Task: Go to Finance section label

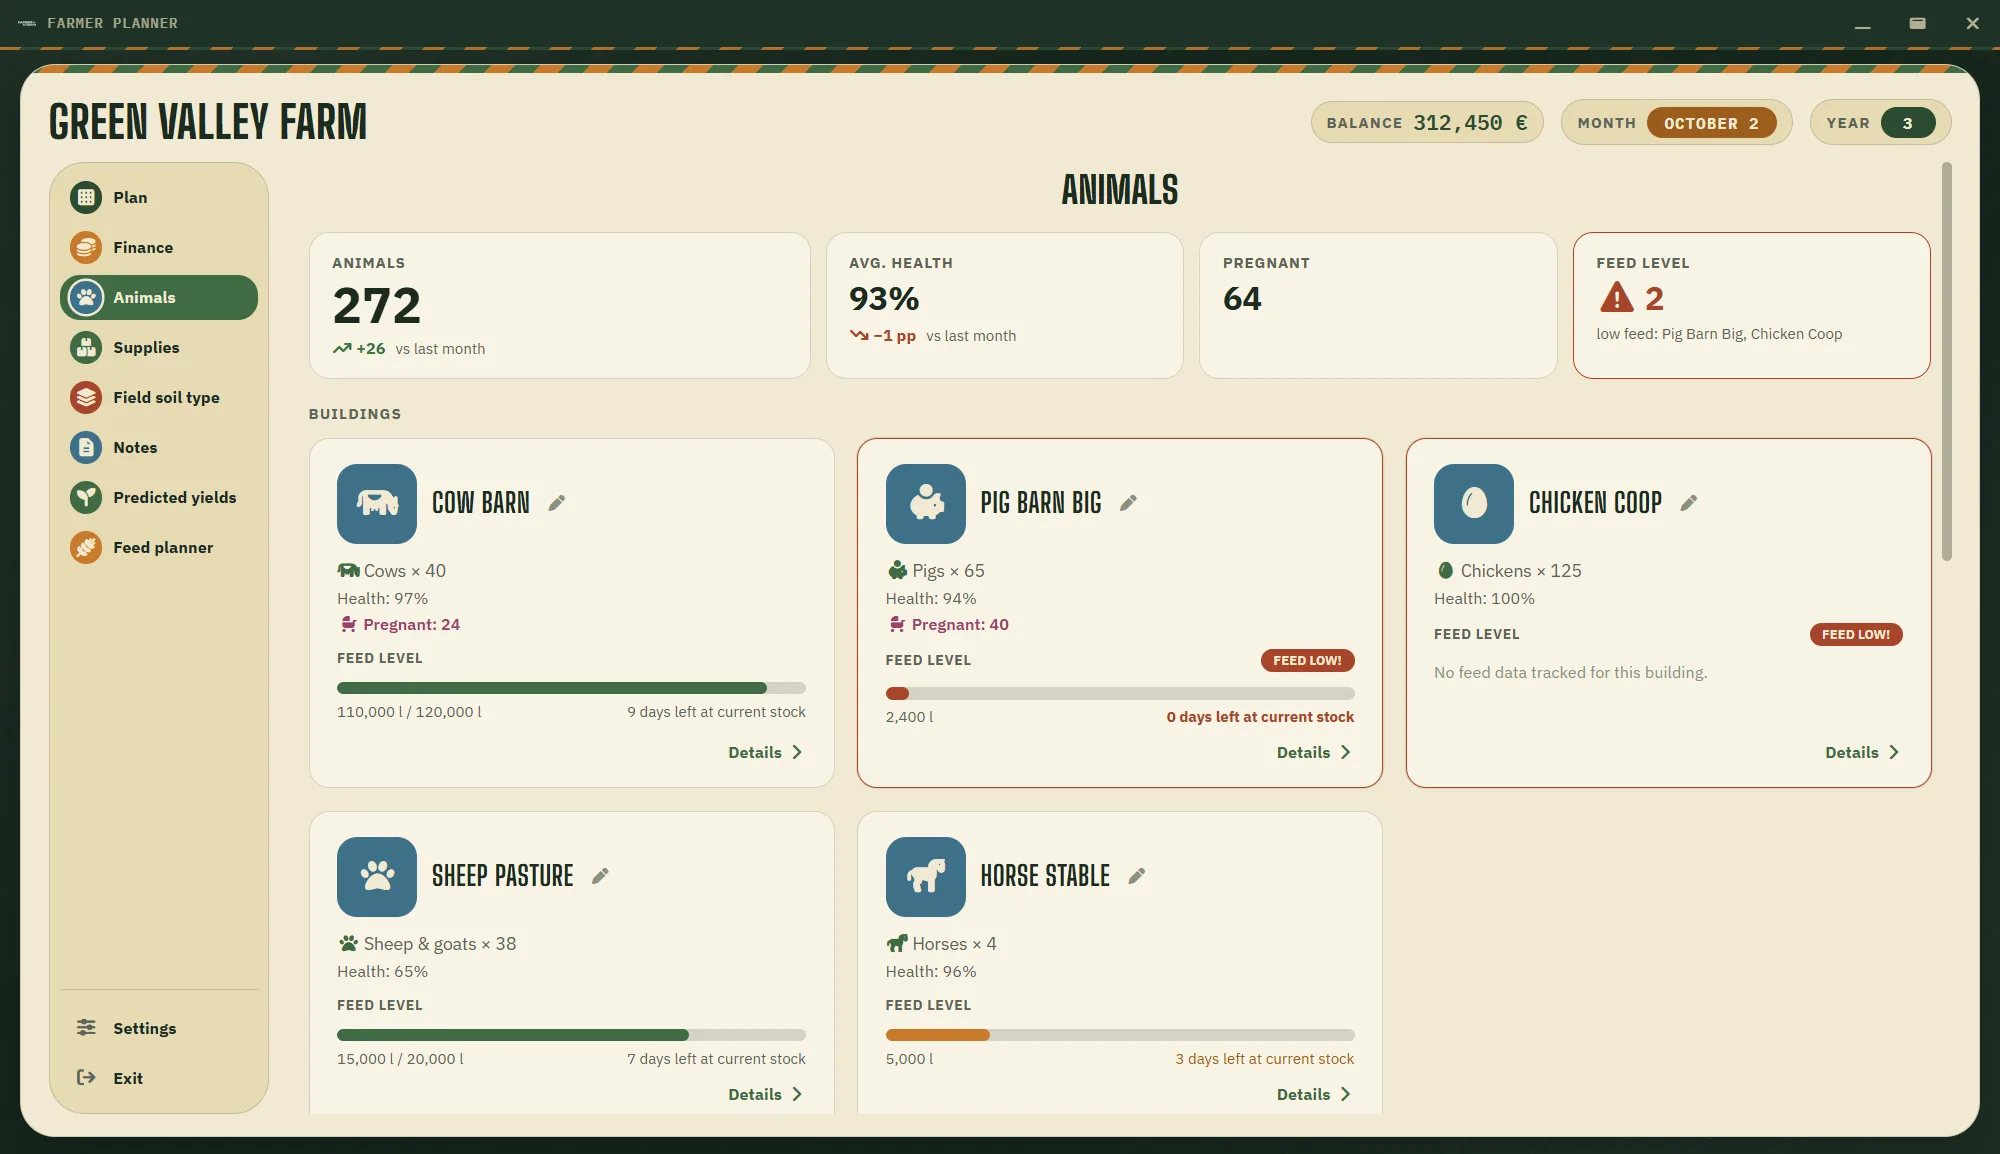Action: click(x=143, y=247)
